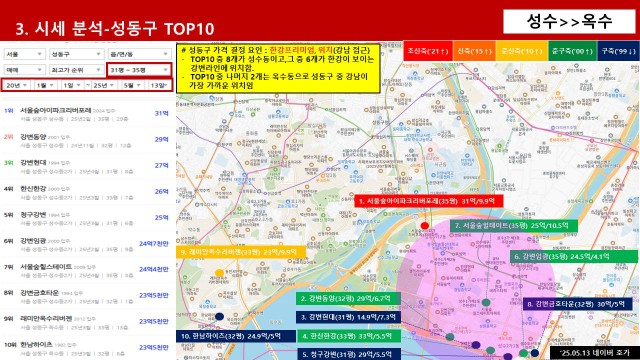Click the 성수>>옥수 header box

click(x=569, y=21)
